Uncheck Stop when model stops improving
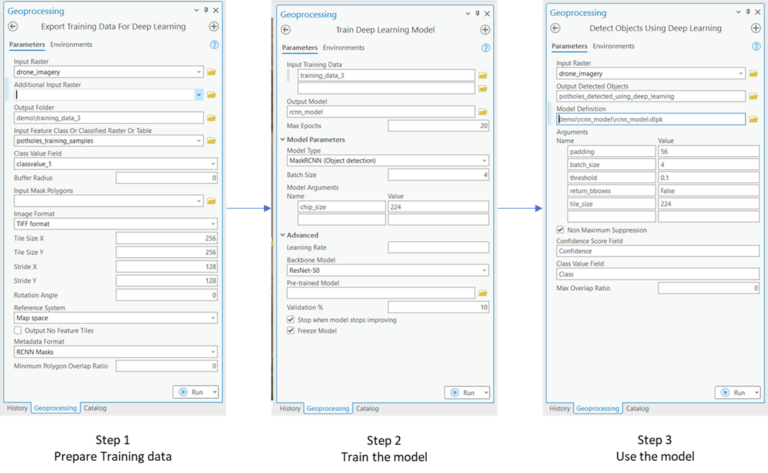This screenshot has width=768, height=473. coord(290,320)
